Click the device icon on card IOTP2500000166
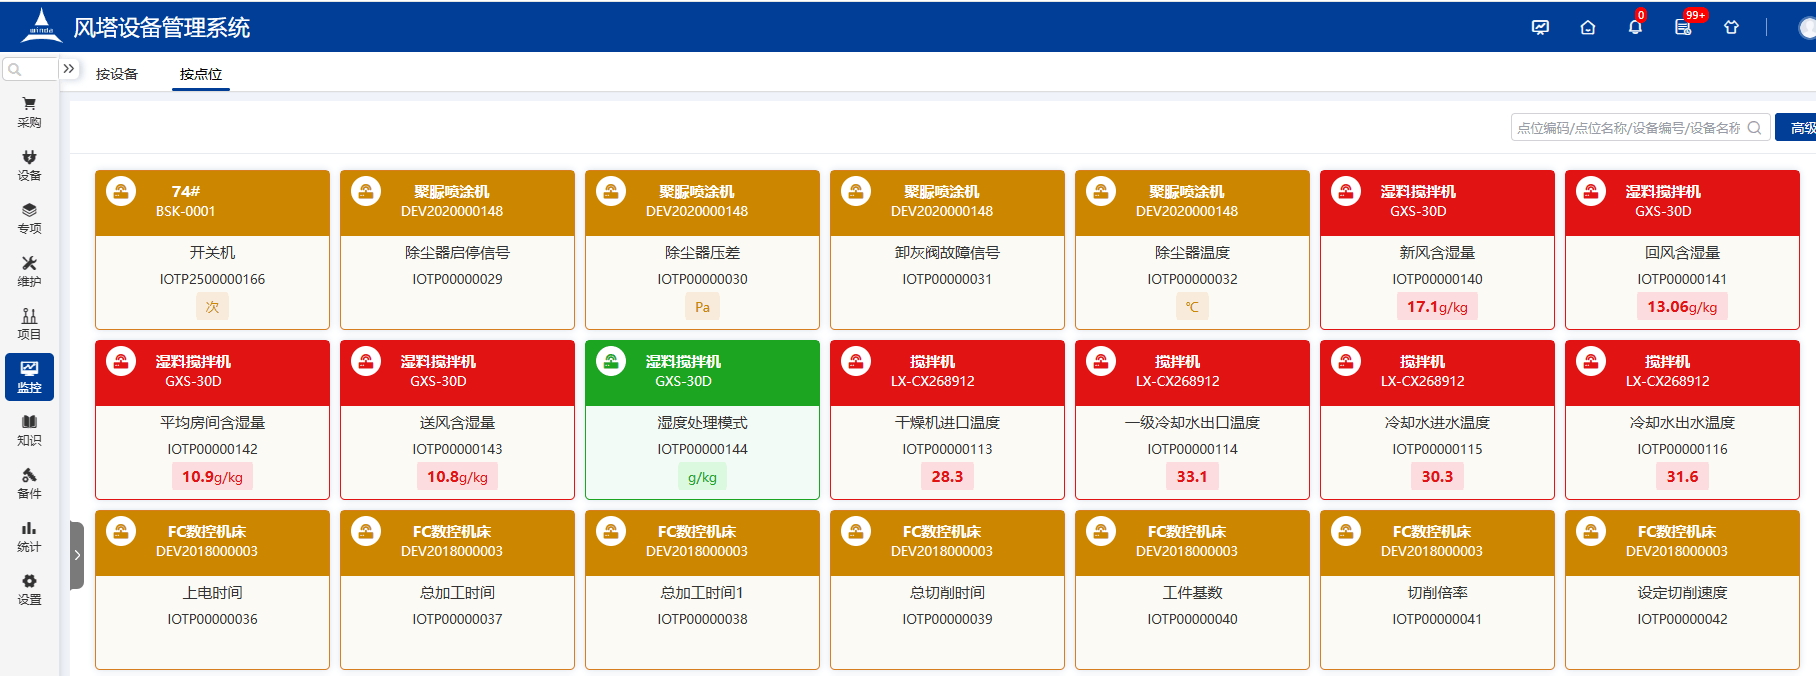Image resolution: width=1816 pixels, height=676 pixels. pyautogui.click(x=121, y=191)
